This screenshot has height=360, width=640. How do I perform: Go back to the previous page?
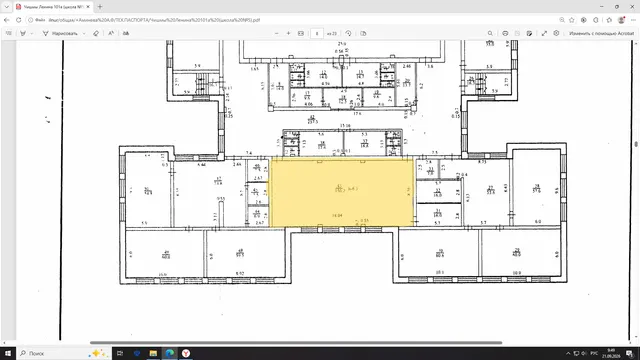pyautogui.click(x=7, y=20)
